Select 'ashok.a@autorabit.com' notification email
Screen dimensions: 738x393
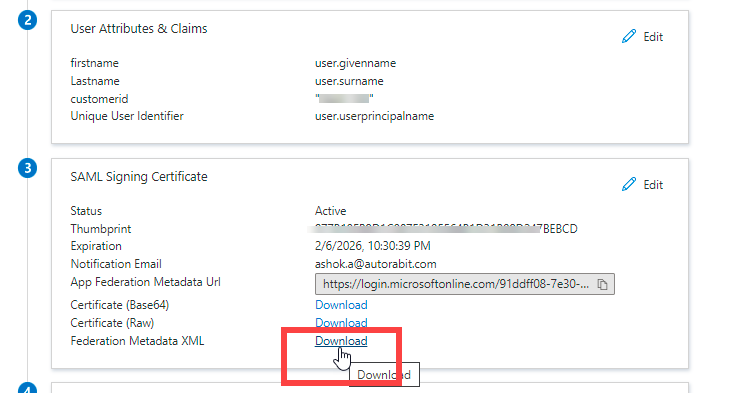376,264
